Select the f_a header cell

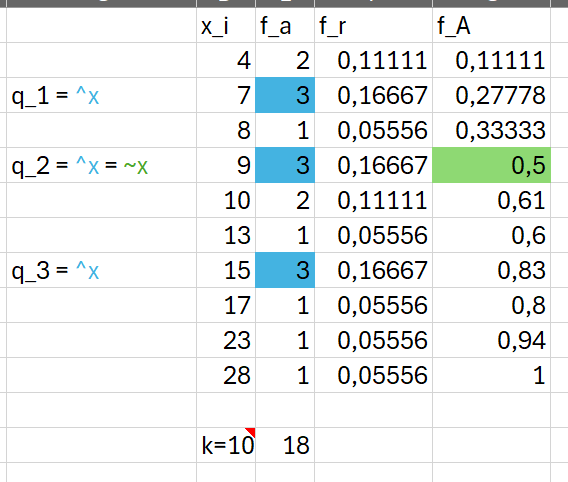285,25
